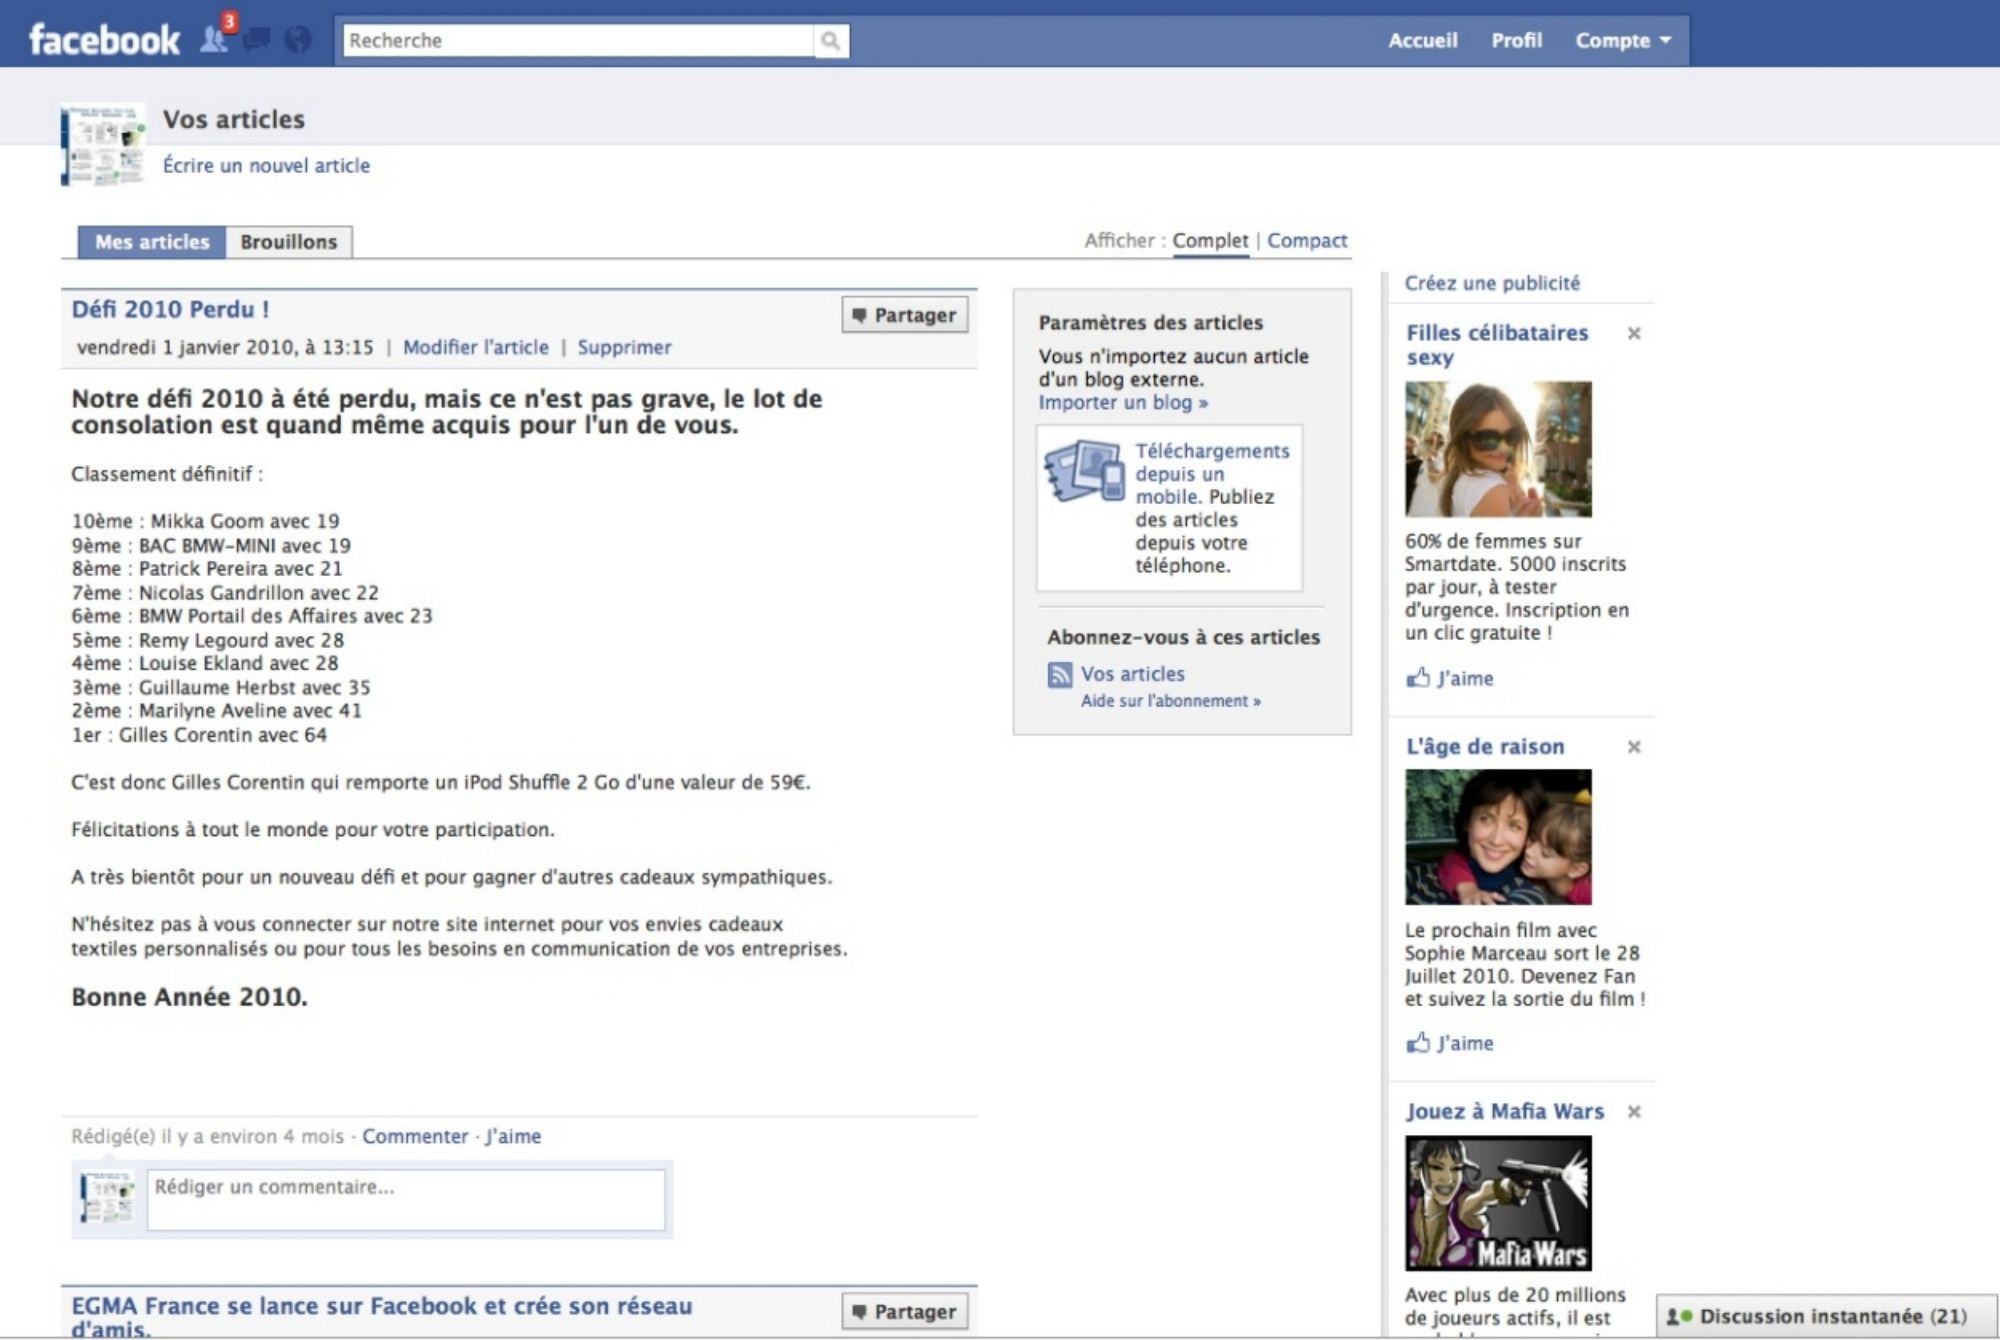
Task: Open friend requests icon with notification badge
Action: 215,38
